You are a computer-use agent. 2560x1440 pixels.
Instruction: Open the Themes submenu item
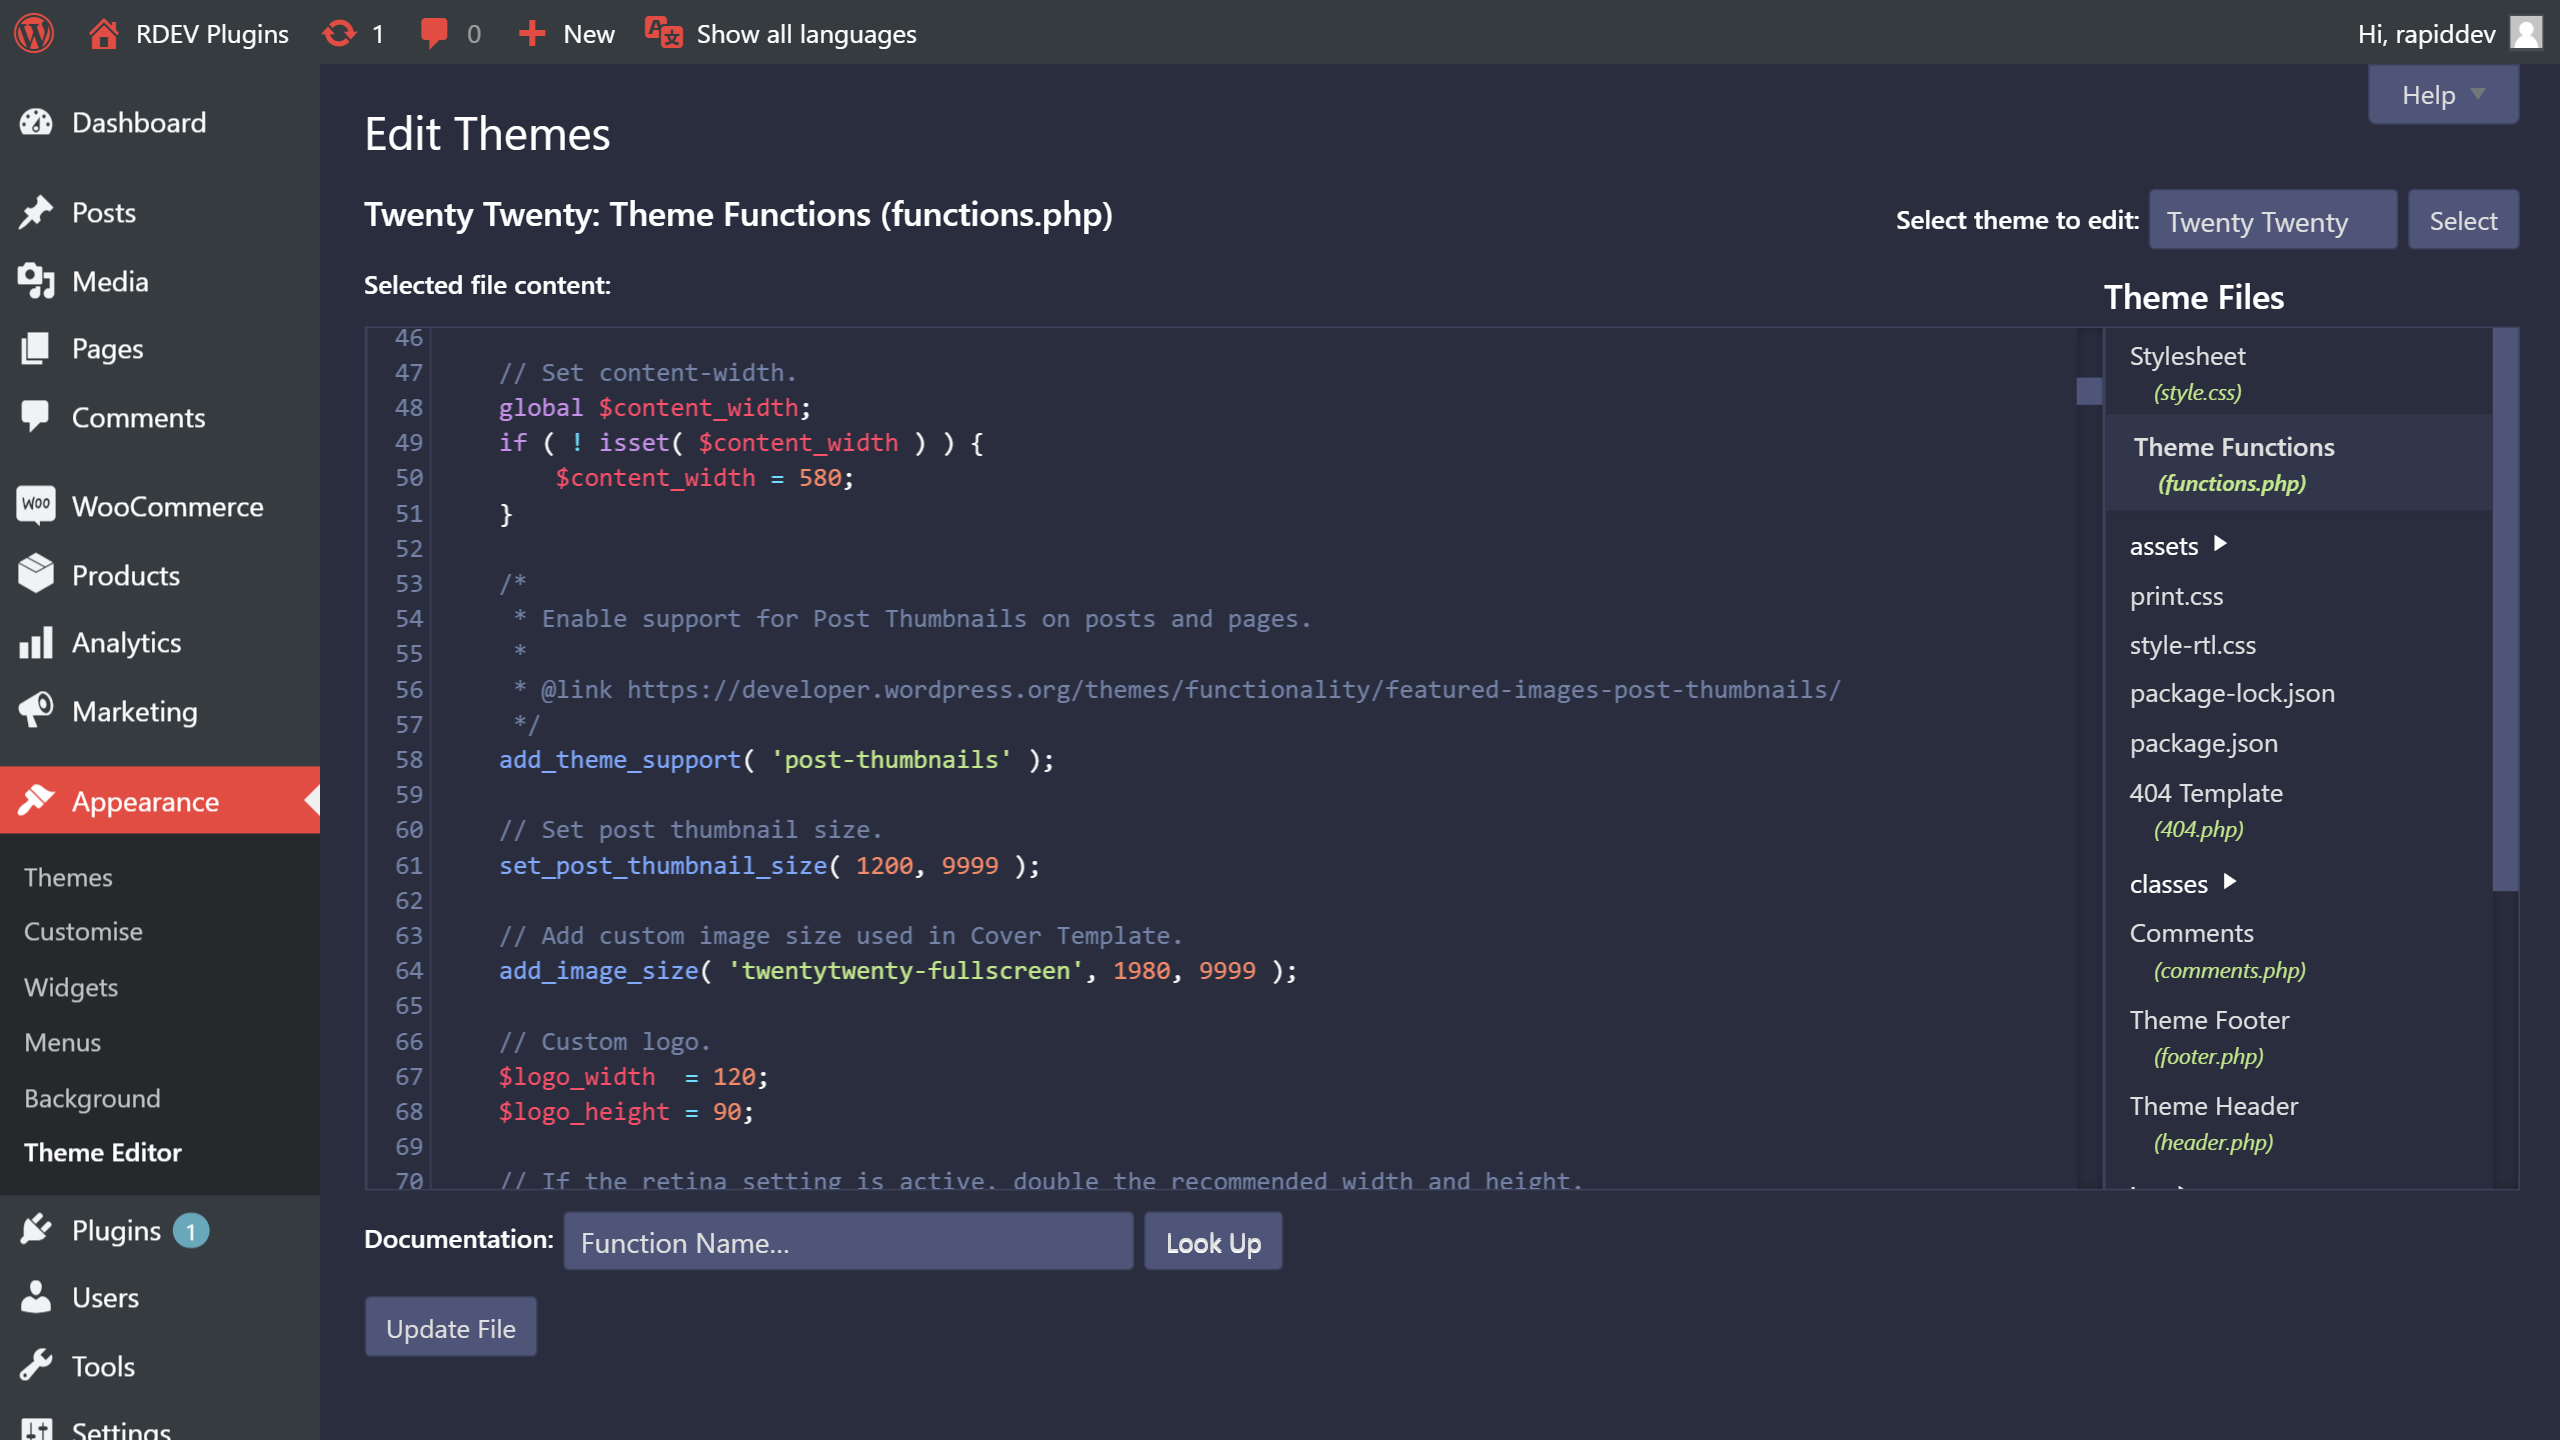[68, 876]
